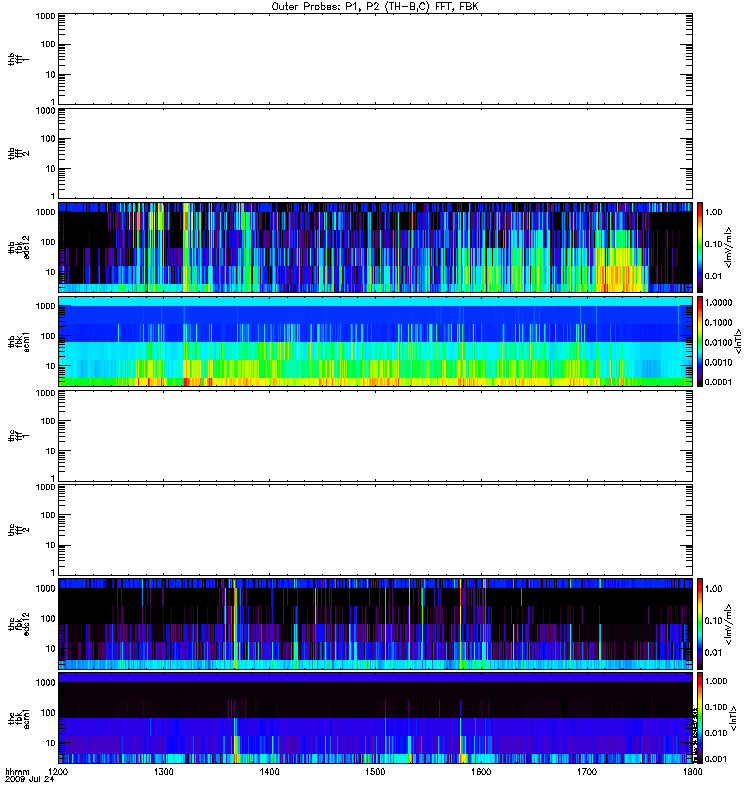Click the '0.001' value on thc scm1 color bar
750x800 pixels.
pyautogui.click(x=716, y=759)
